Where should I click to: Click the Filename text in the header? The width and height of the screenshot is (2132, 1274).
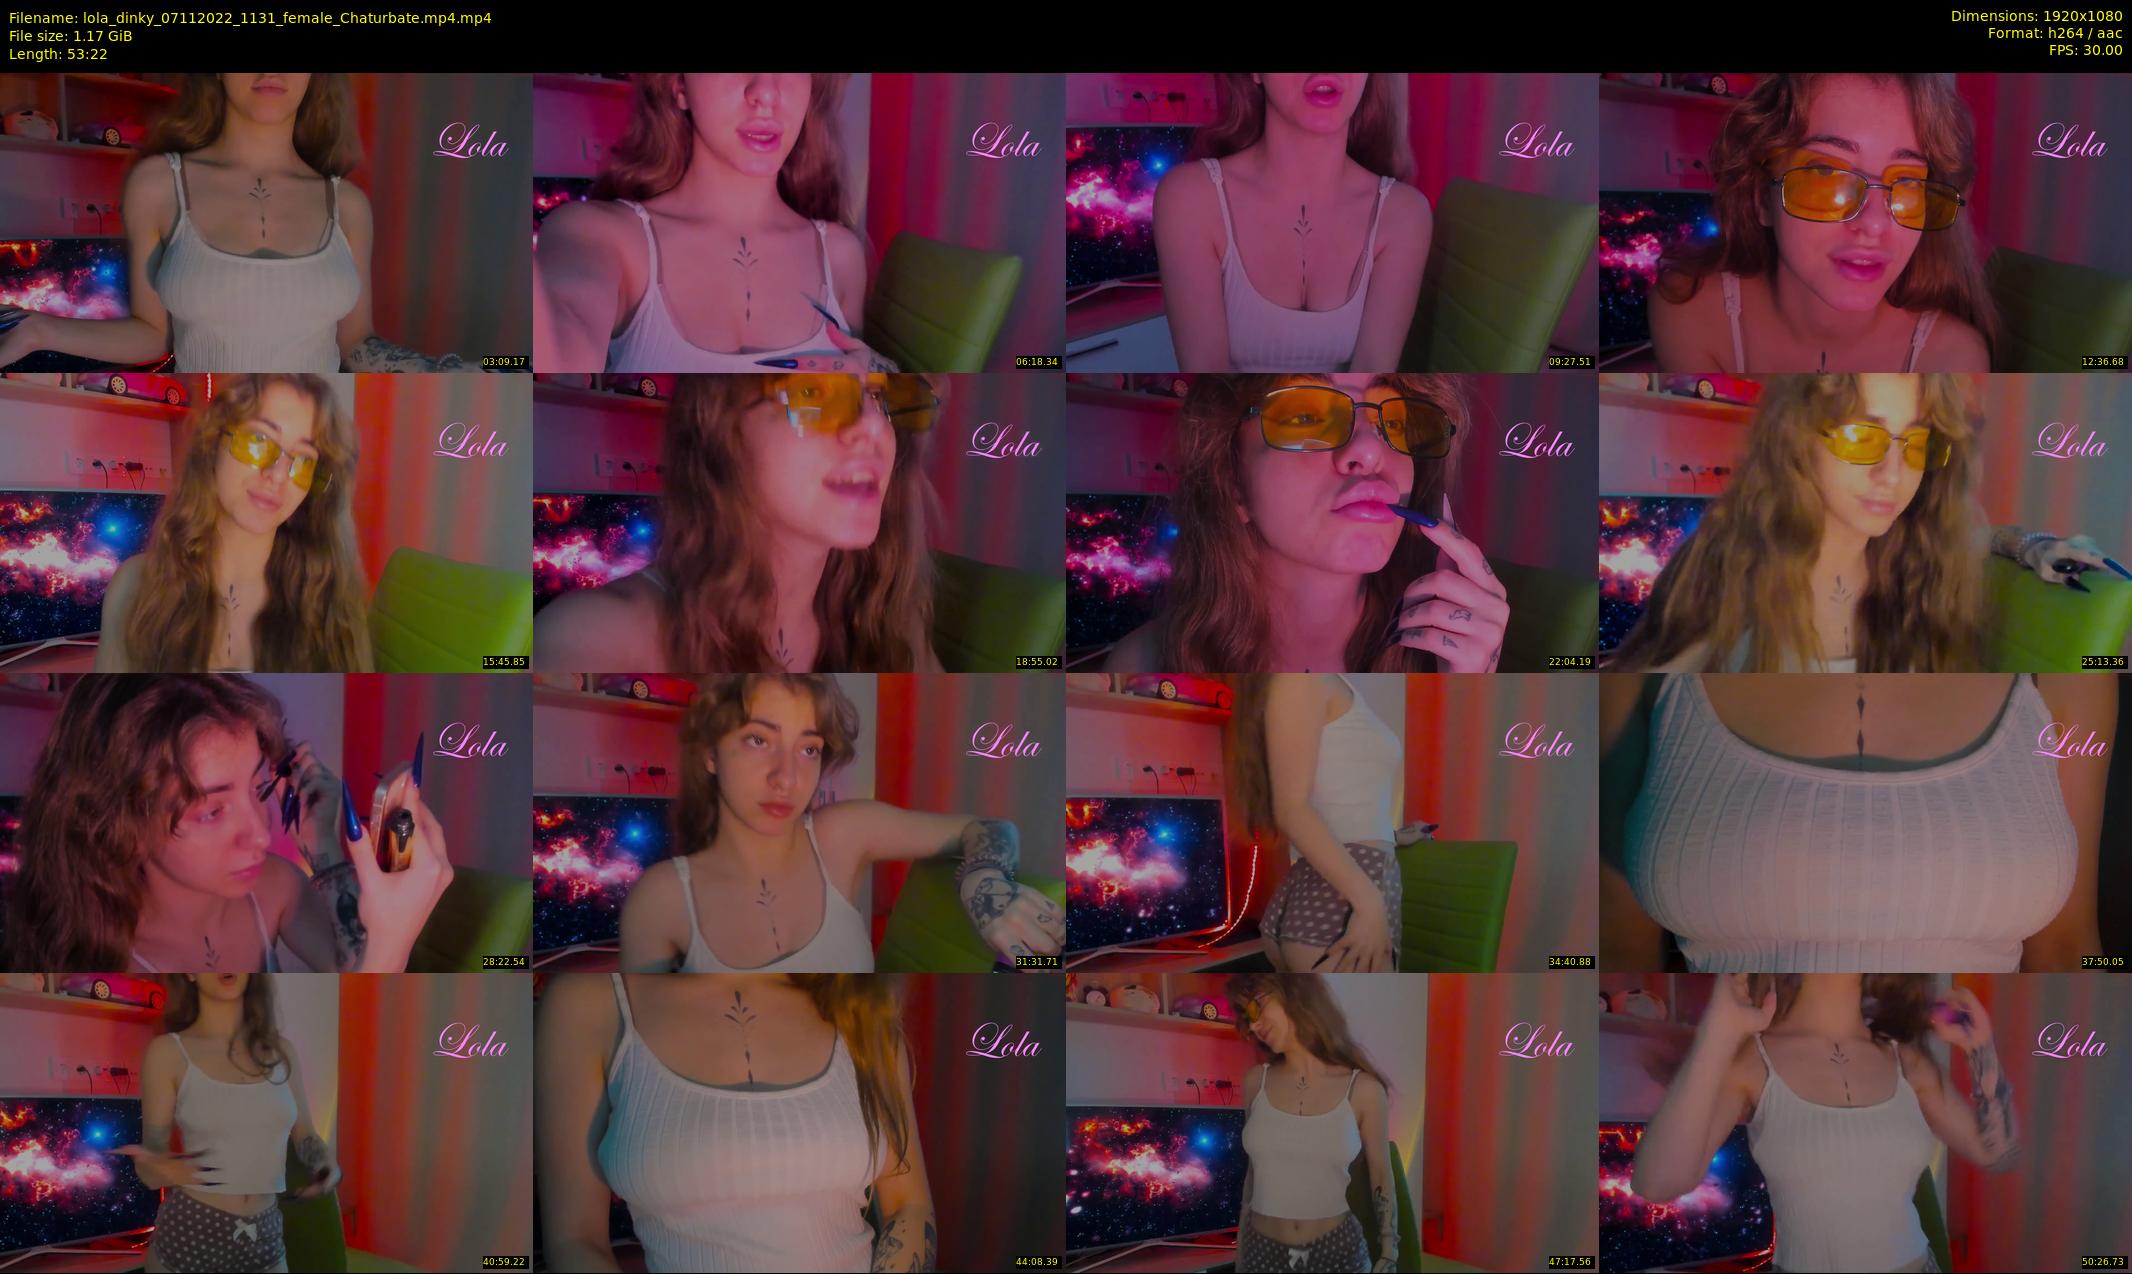pyautogui.click(x=250, y=18)
